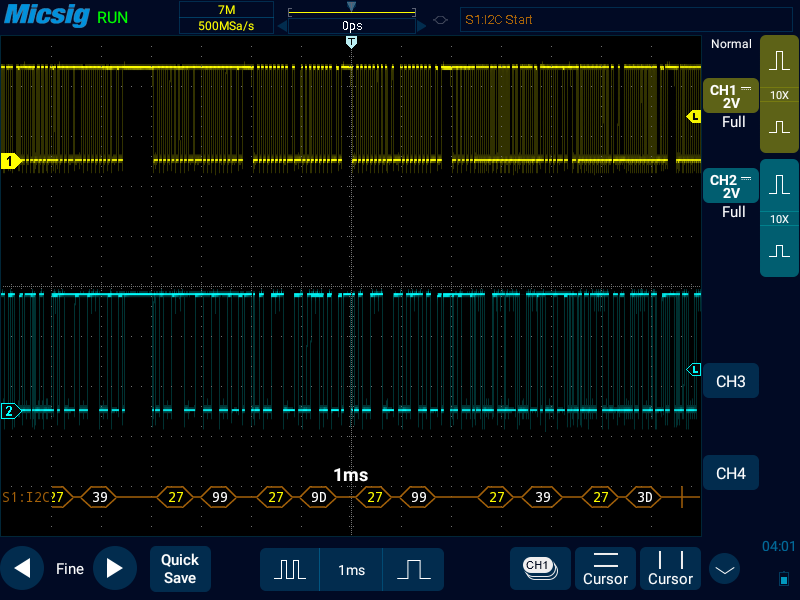This screenshot has width=800, height=600.
Task: Decrease timebase with multi-pulse icon
Action: click(290, 569)
